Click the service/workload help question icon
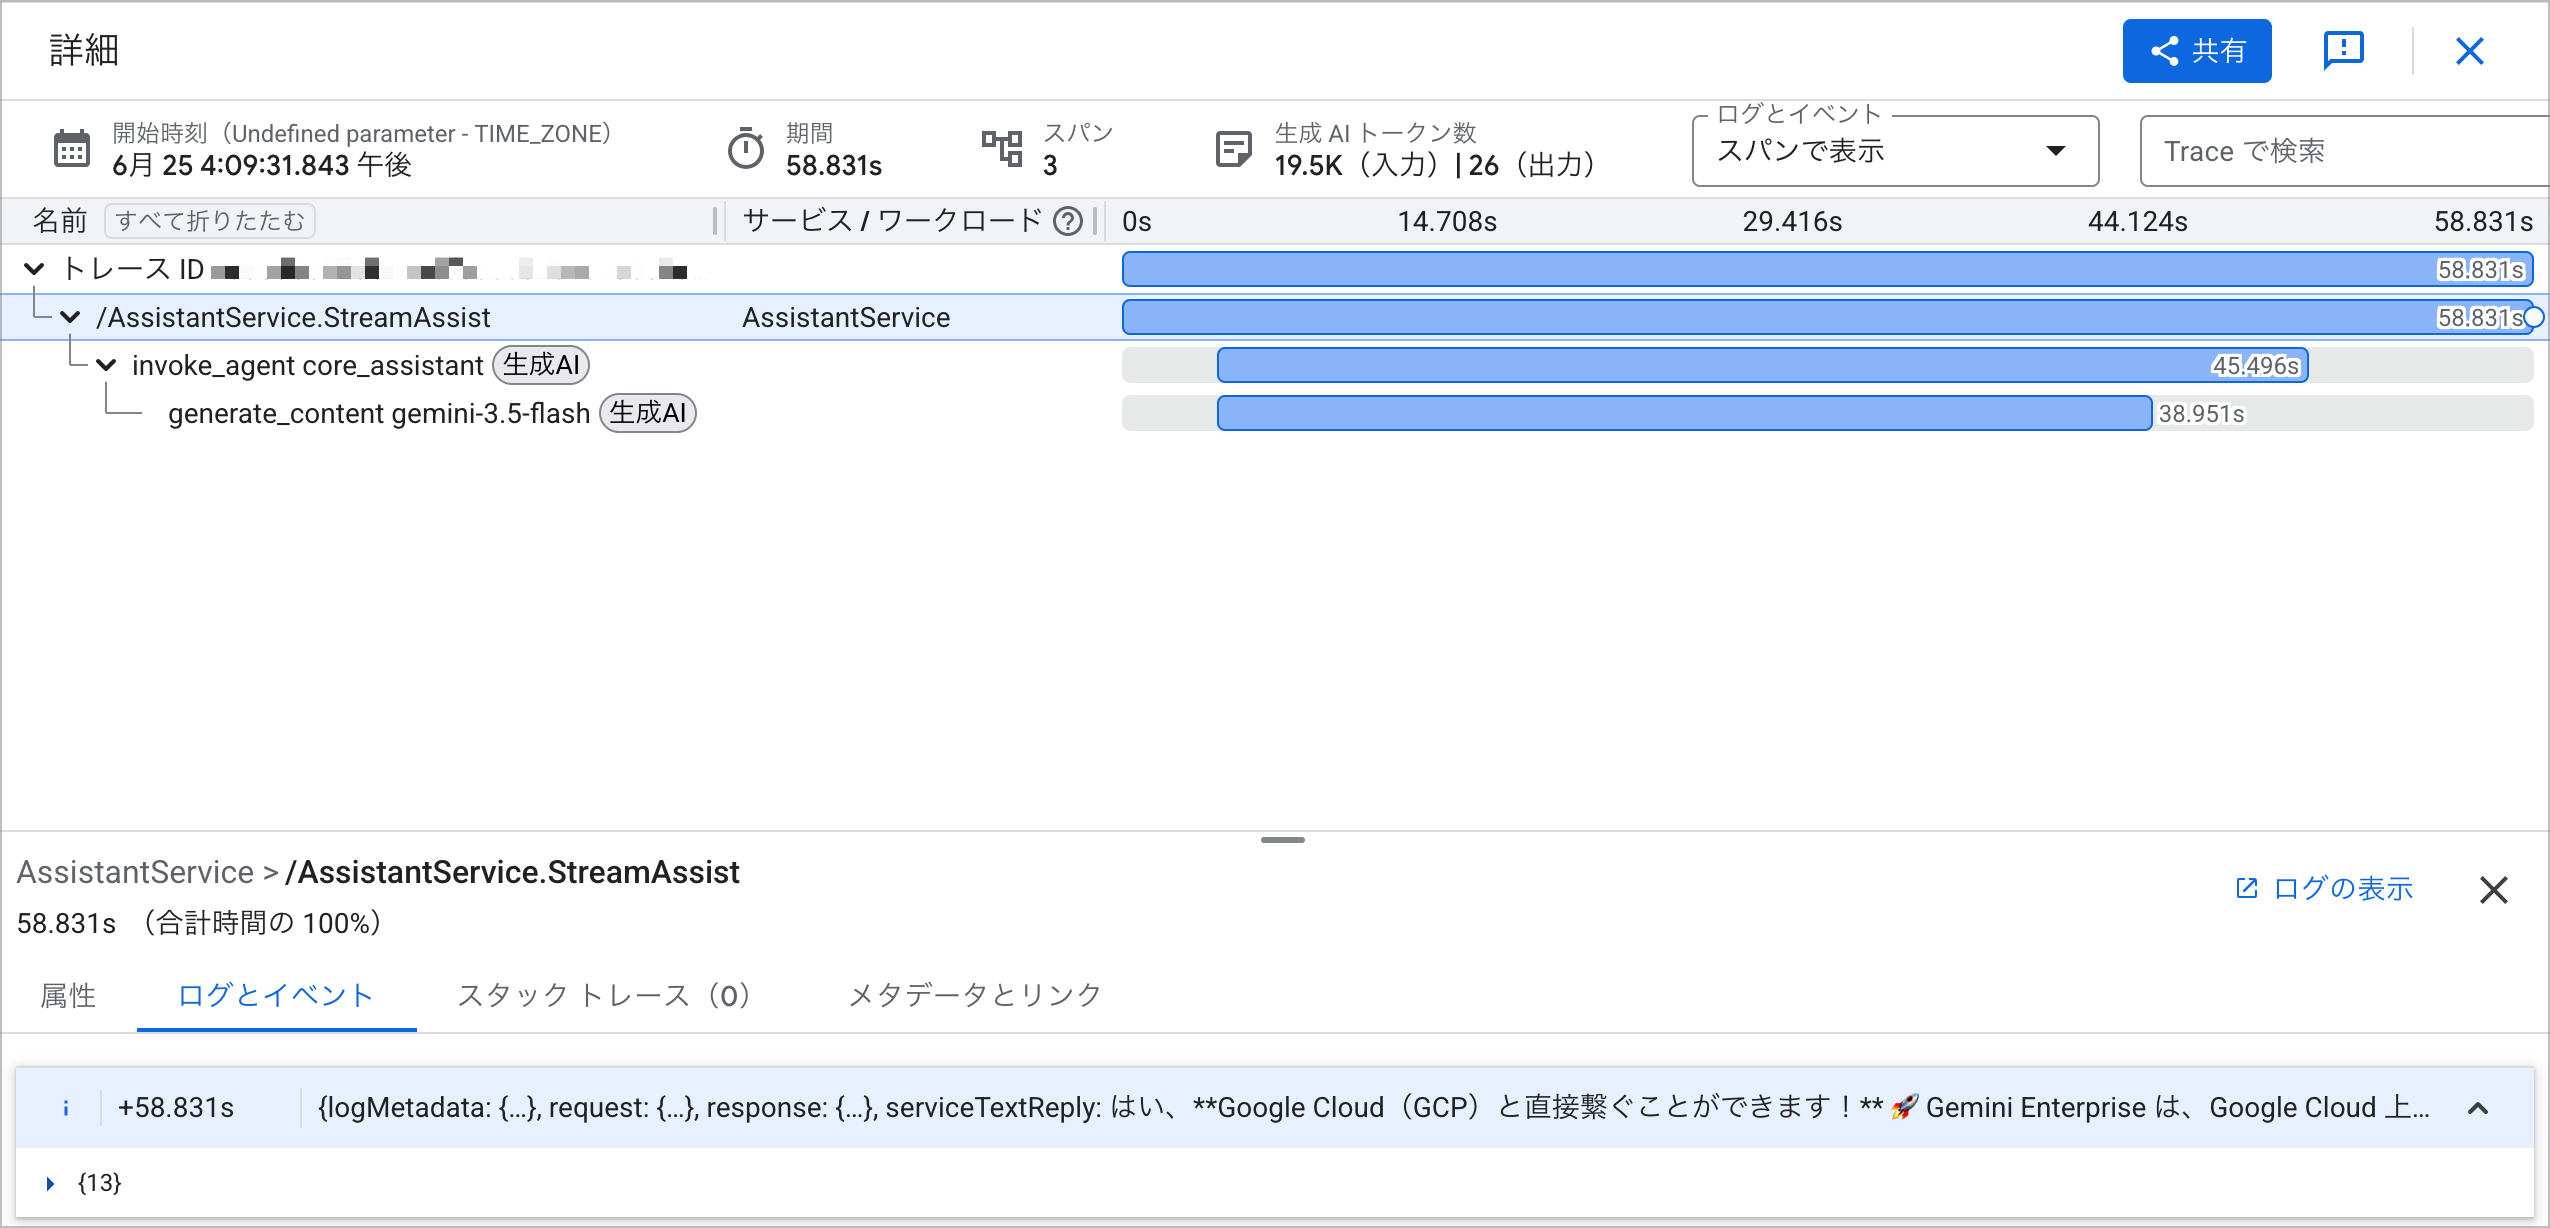This screenshot has width=2550, height=1228. point(1068,221)
